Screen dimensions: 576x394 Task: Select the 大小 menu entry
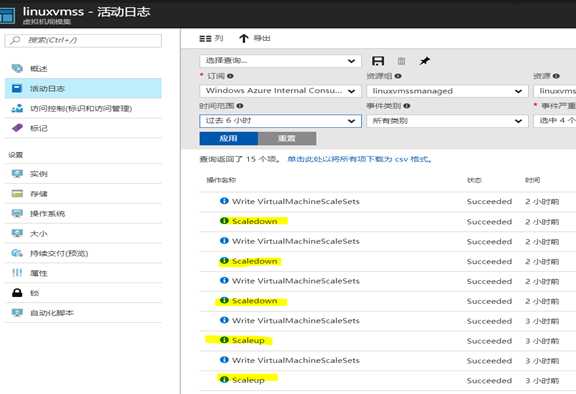[x=83, y=233]
